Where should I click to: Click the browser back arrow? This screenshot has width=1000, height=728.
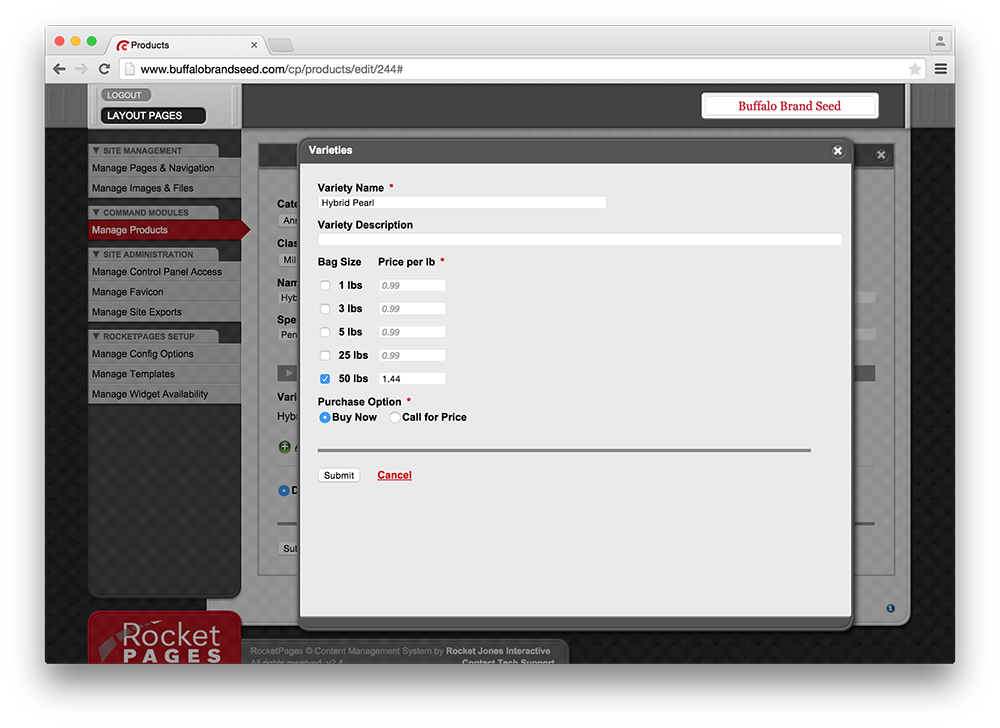click(x=59, y=69)
